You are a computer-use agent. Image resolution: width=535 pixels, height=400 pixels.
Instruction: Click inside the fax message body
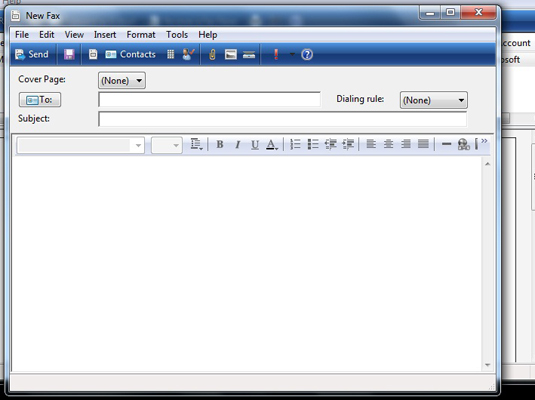pyautogui.click(x=247, y=263)
